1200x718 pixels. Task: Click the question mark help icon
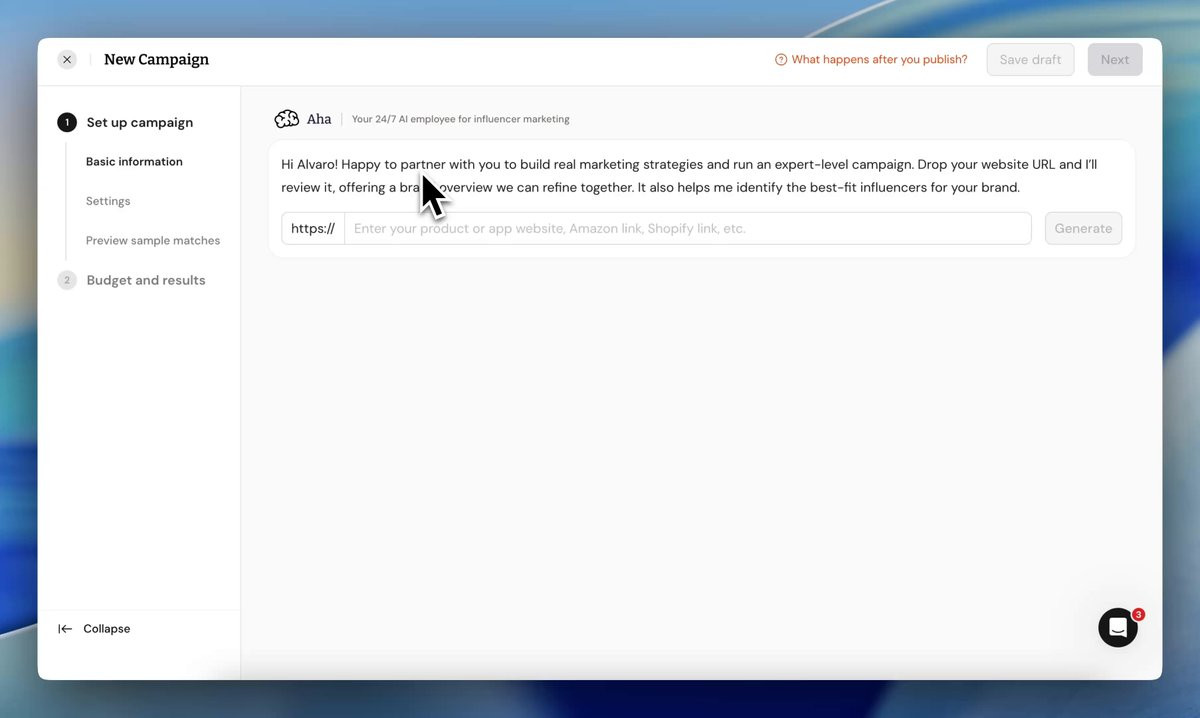pos(781,60)
